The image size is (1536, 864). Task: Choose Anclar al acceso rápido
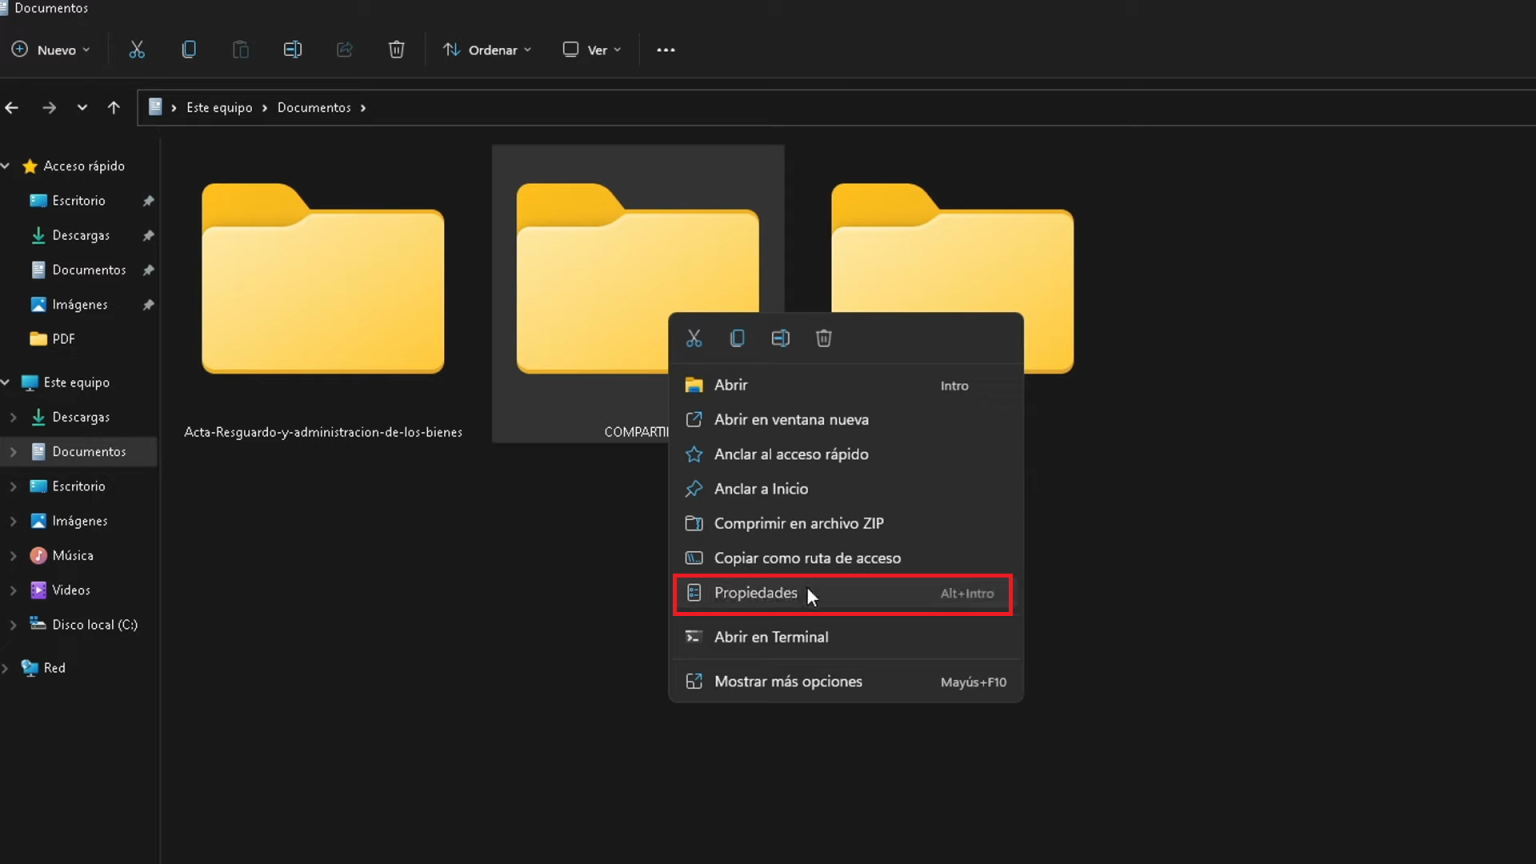tap(846, 454)
